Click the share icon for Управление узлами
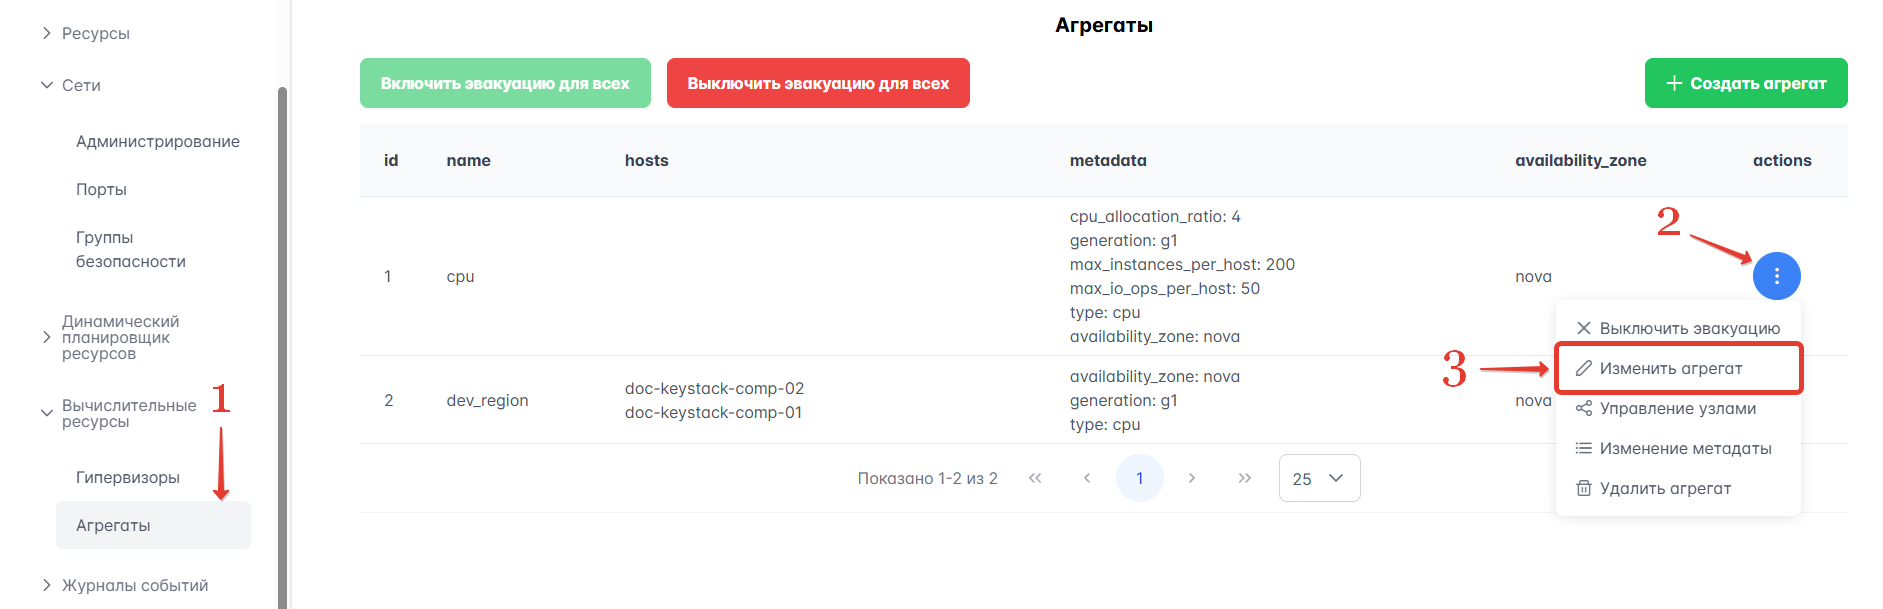 click(1584, 408)
